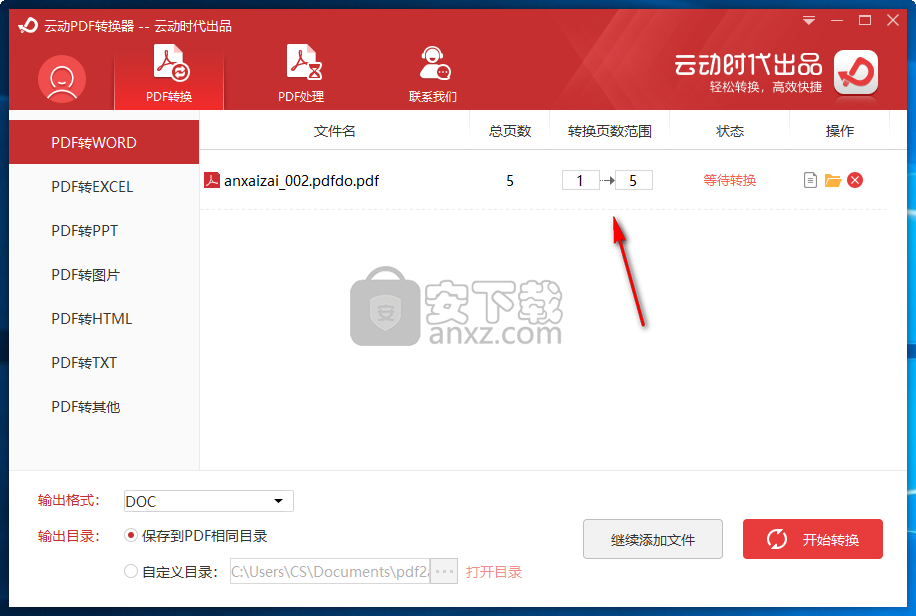Select the 保存到PDF相同目录 radio option
Screen dimensions: 916x616
point(131,535)
